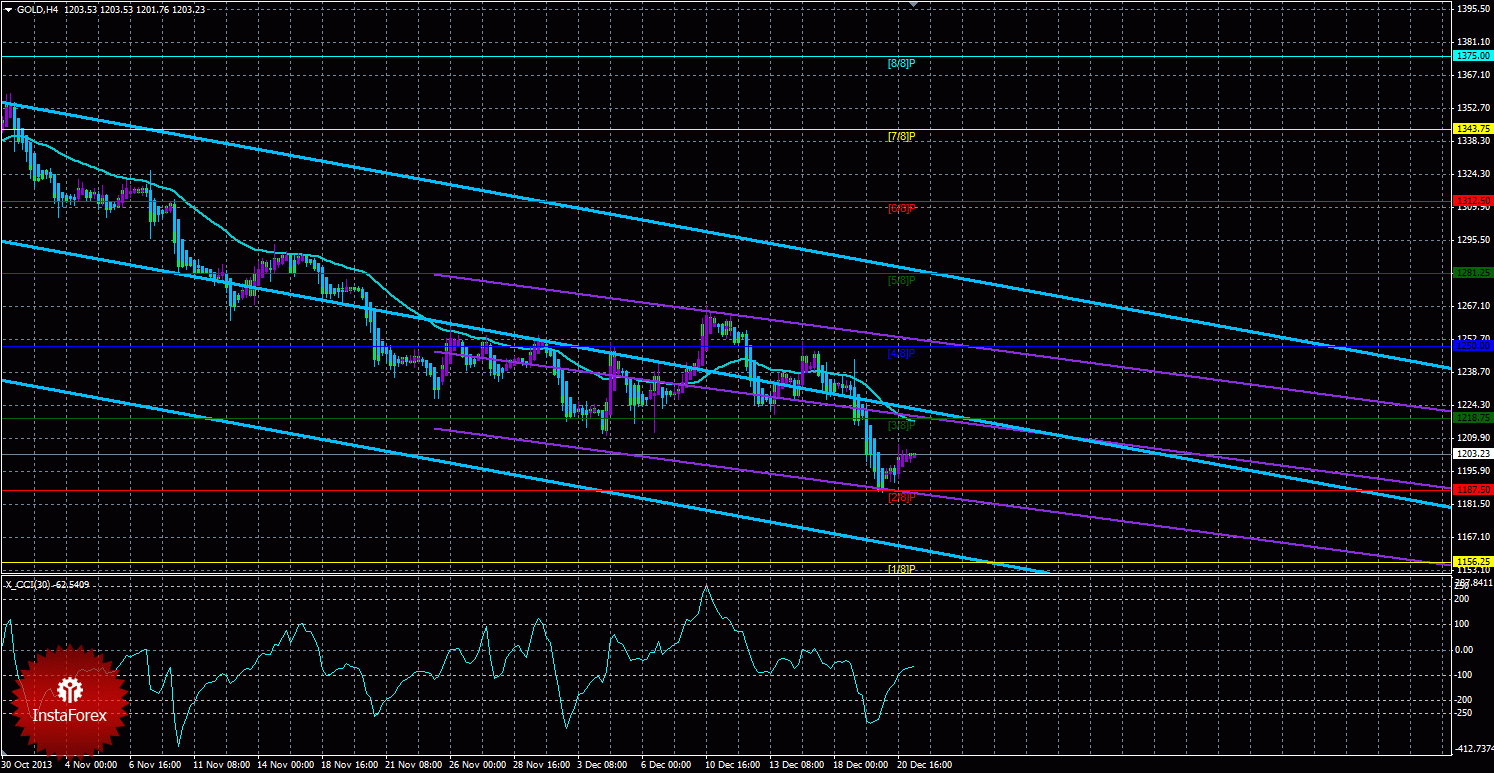The height and width of the screenshot is (773, 1494).
Task: Click the 6 Dec 00:00 time label
Action: pyautogui.click(x=667, y=765)
